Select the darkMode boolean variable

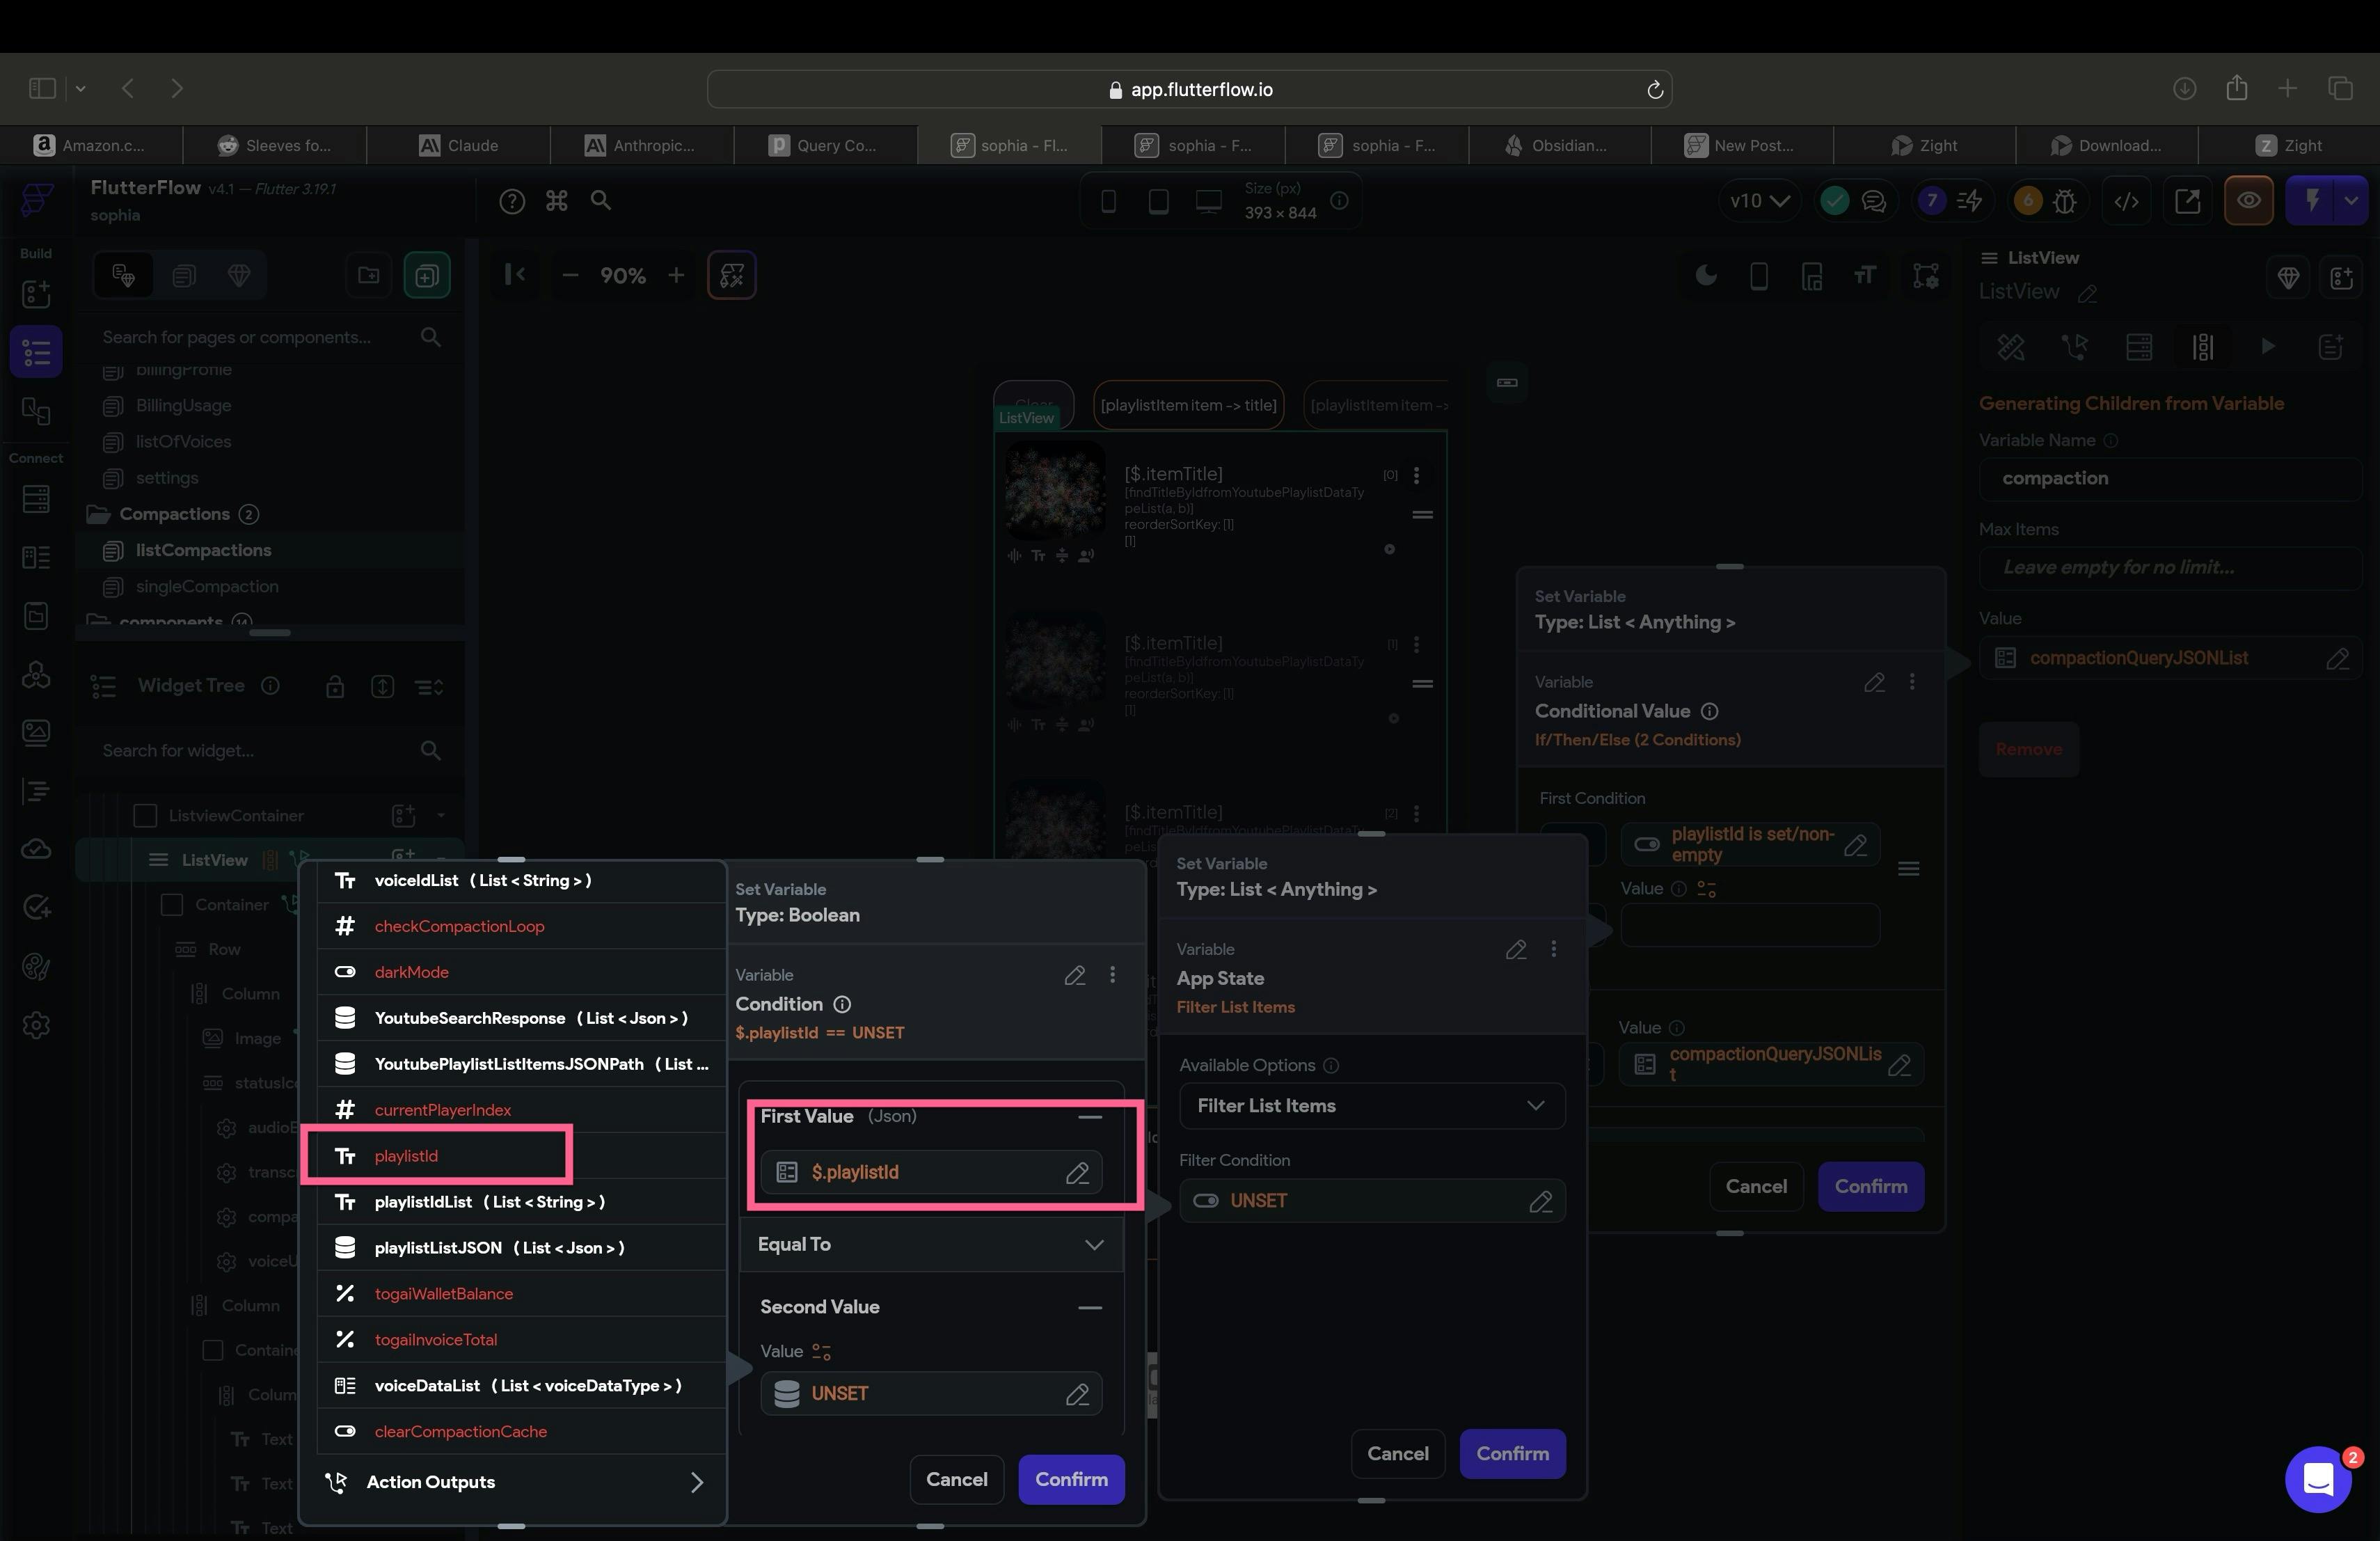pyautogui.click(x=411, y=972)
